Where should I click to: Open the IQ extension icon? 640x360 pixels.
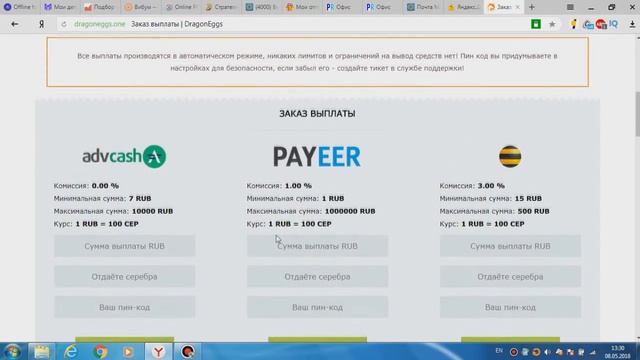click(x=613, y=24)
